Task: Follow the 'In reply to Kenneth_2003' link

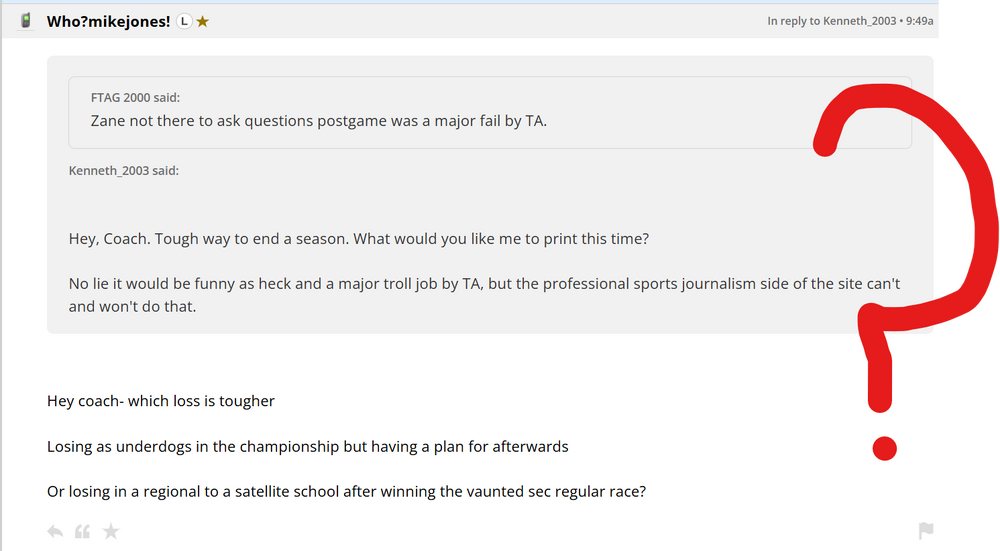Action: (831, 21)
